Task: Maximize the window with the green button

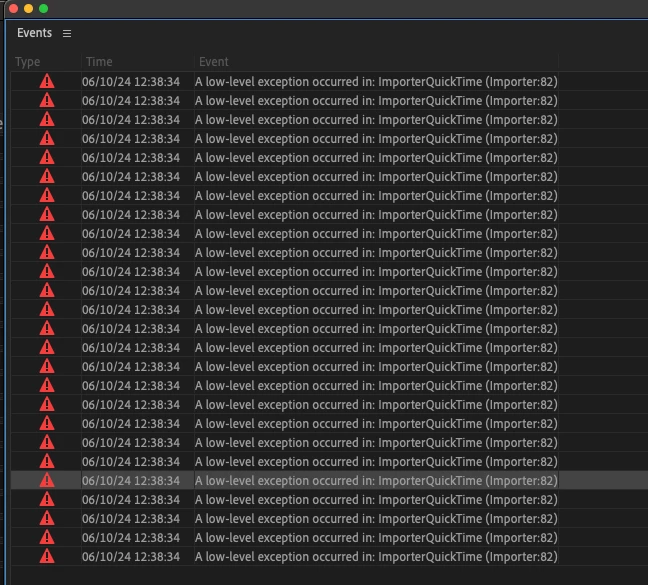Action: click(x=43, y=9)
